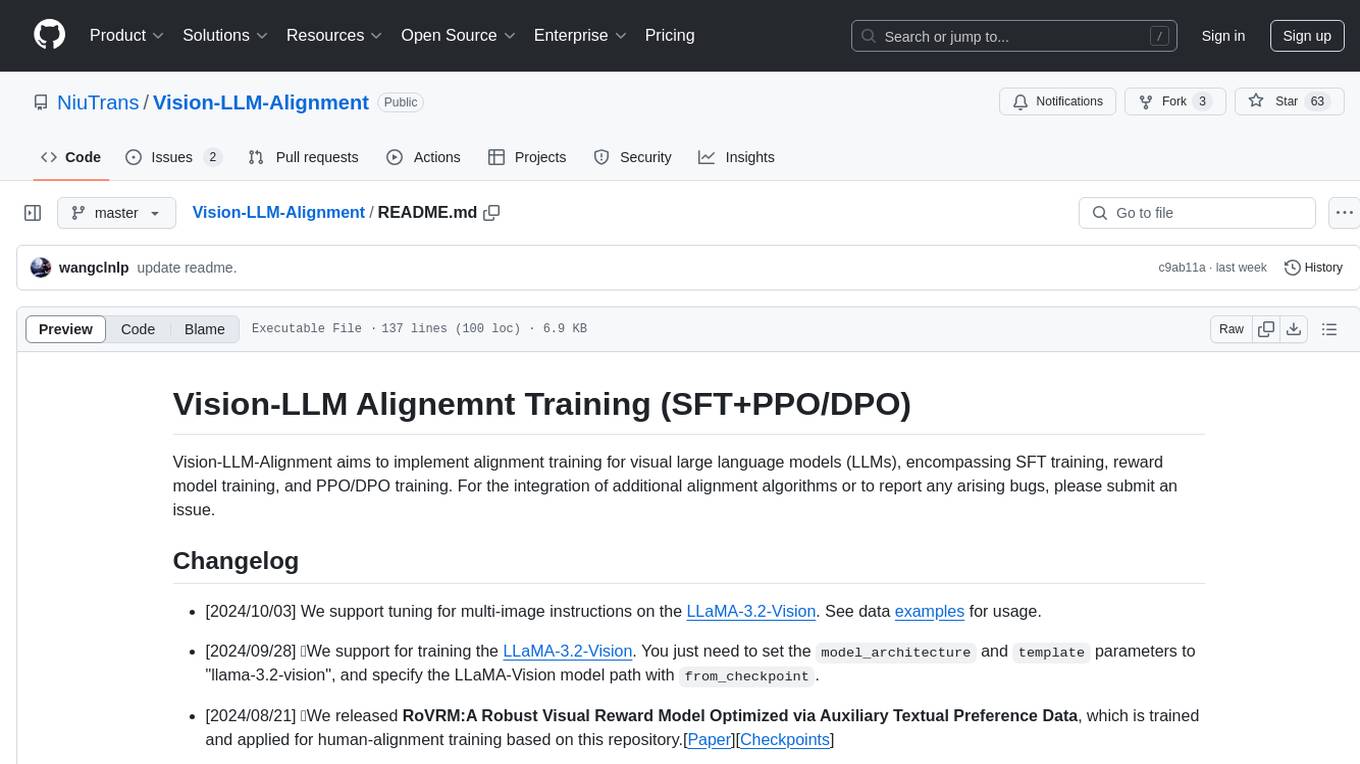This screenshot has height=764, width=1360.
Task: Open the RoVRM Checkpoints link
Action: [x=785, y=740]
